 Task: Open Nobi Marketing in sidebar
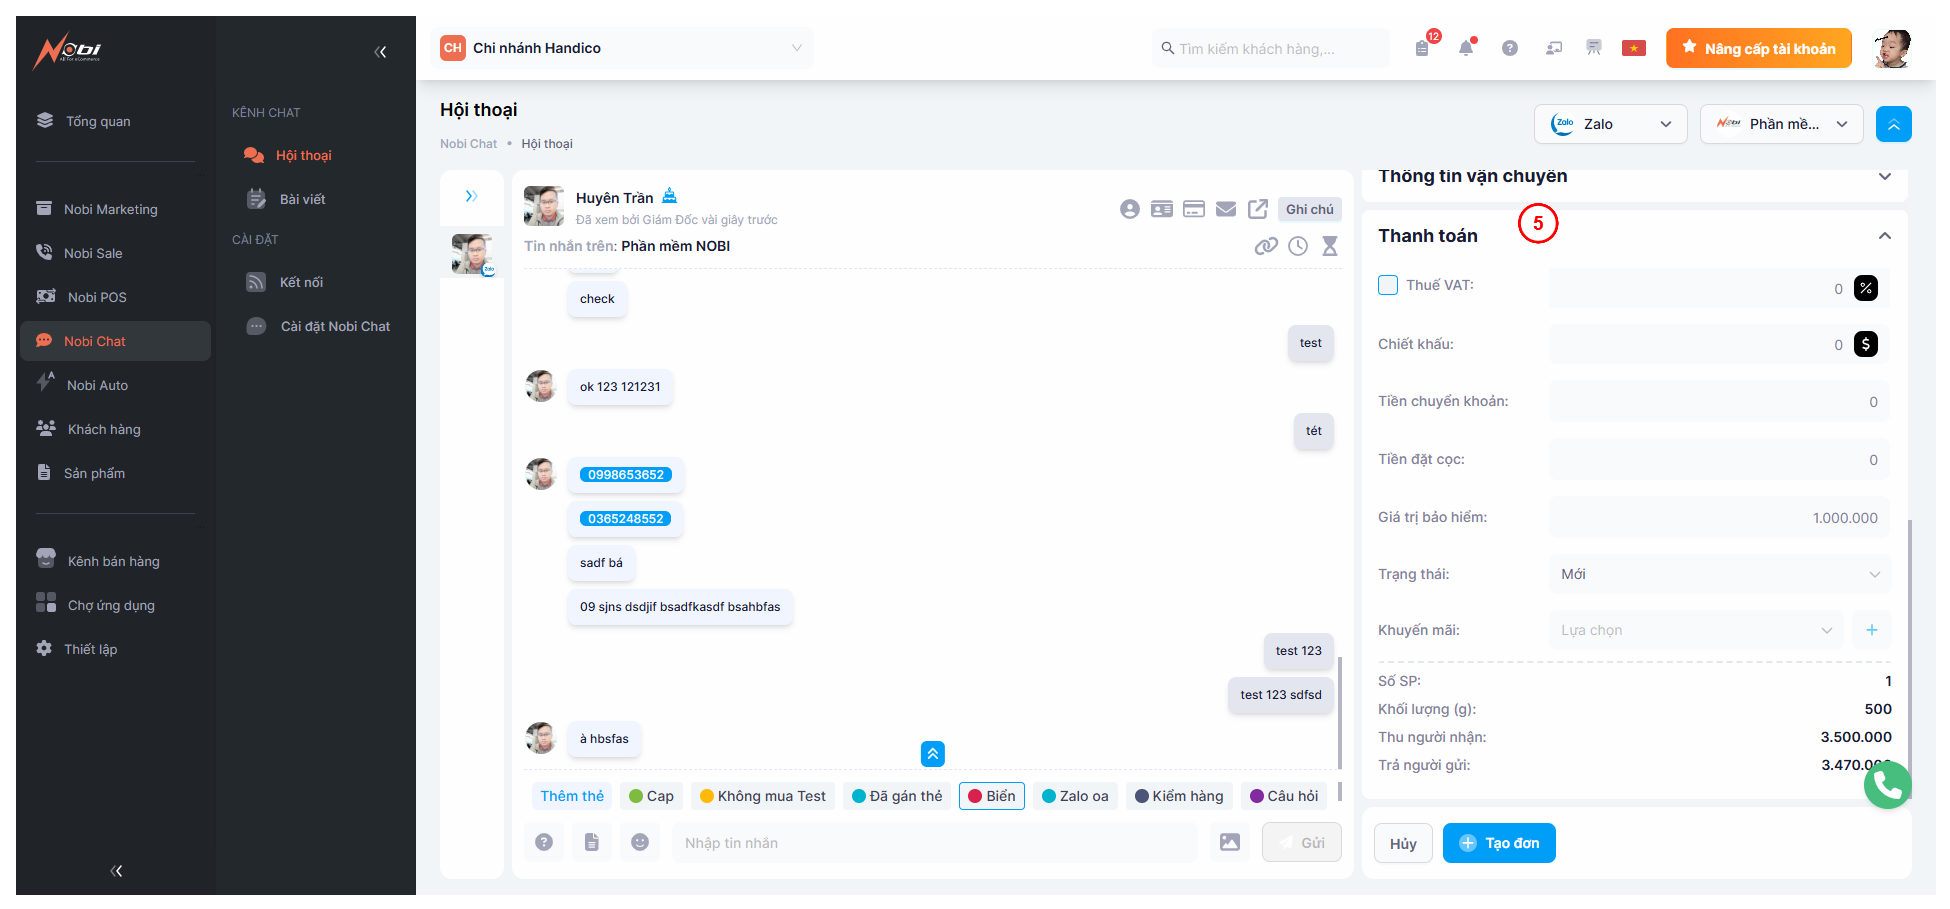[x=110, y=209]
